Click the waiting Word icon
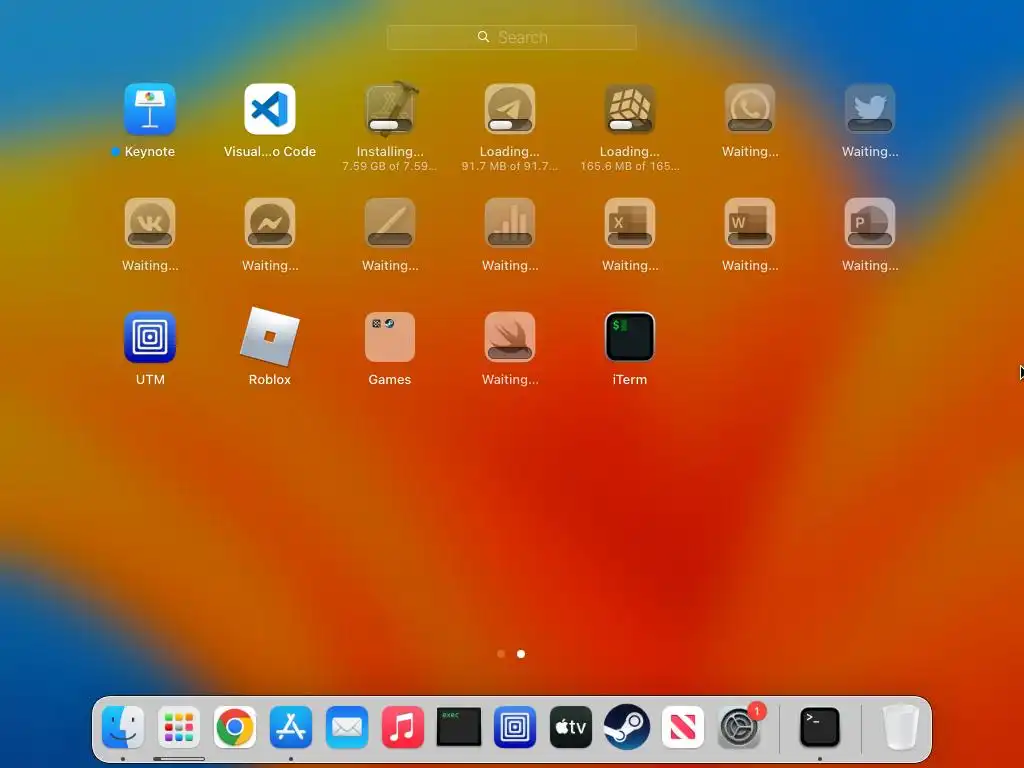The width and height of the screenshot is (1024, 768). pyautogui.click(x=750, y=223)
